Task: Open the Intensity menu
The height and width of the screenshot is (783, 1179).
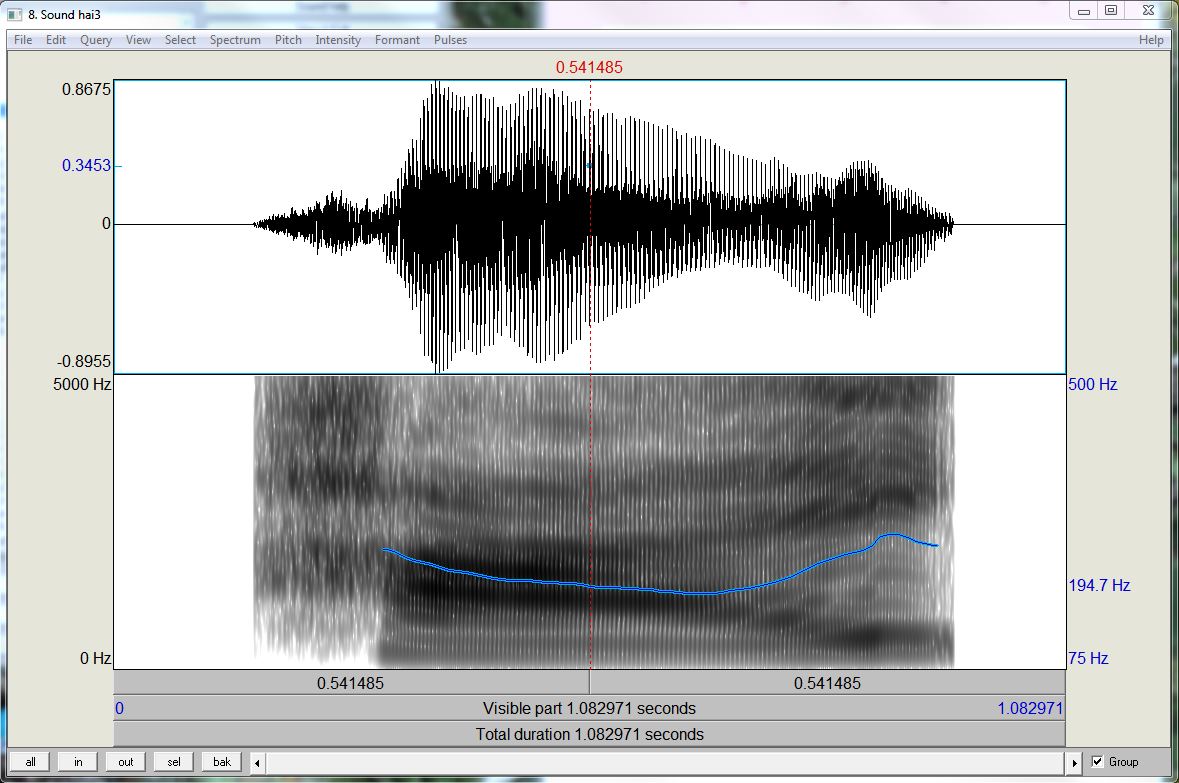Action: point(338,40)
